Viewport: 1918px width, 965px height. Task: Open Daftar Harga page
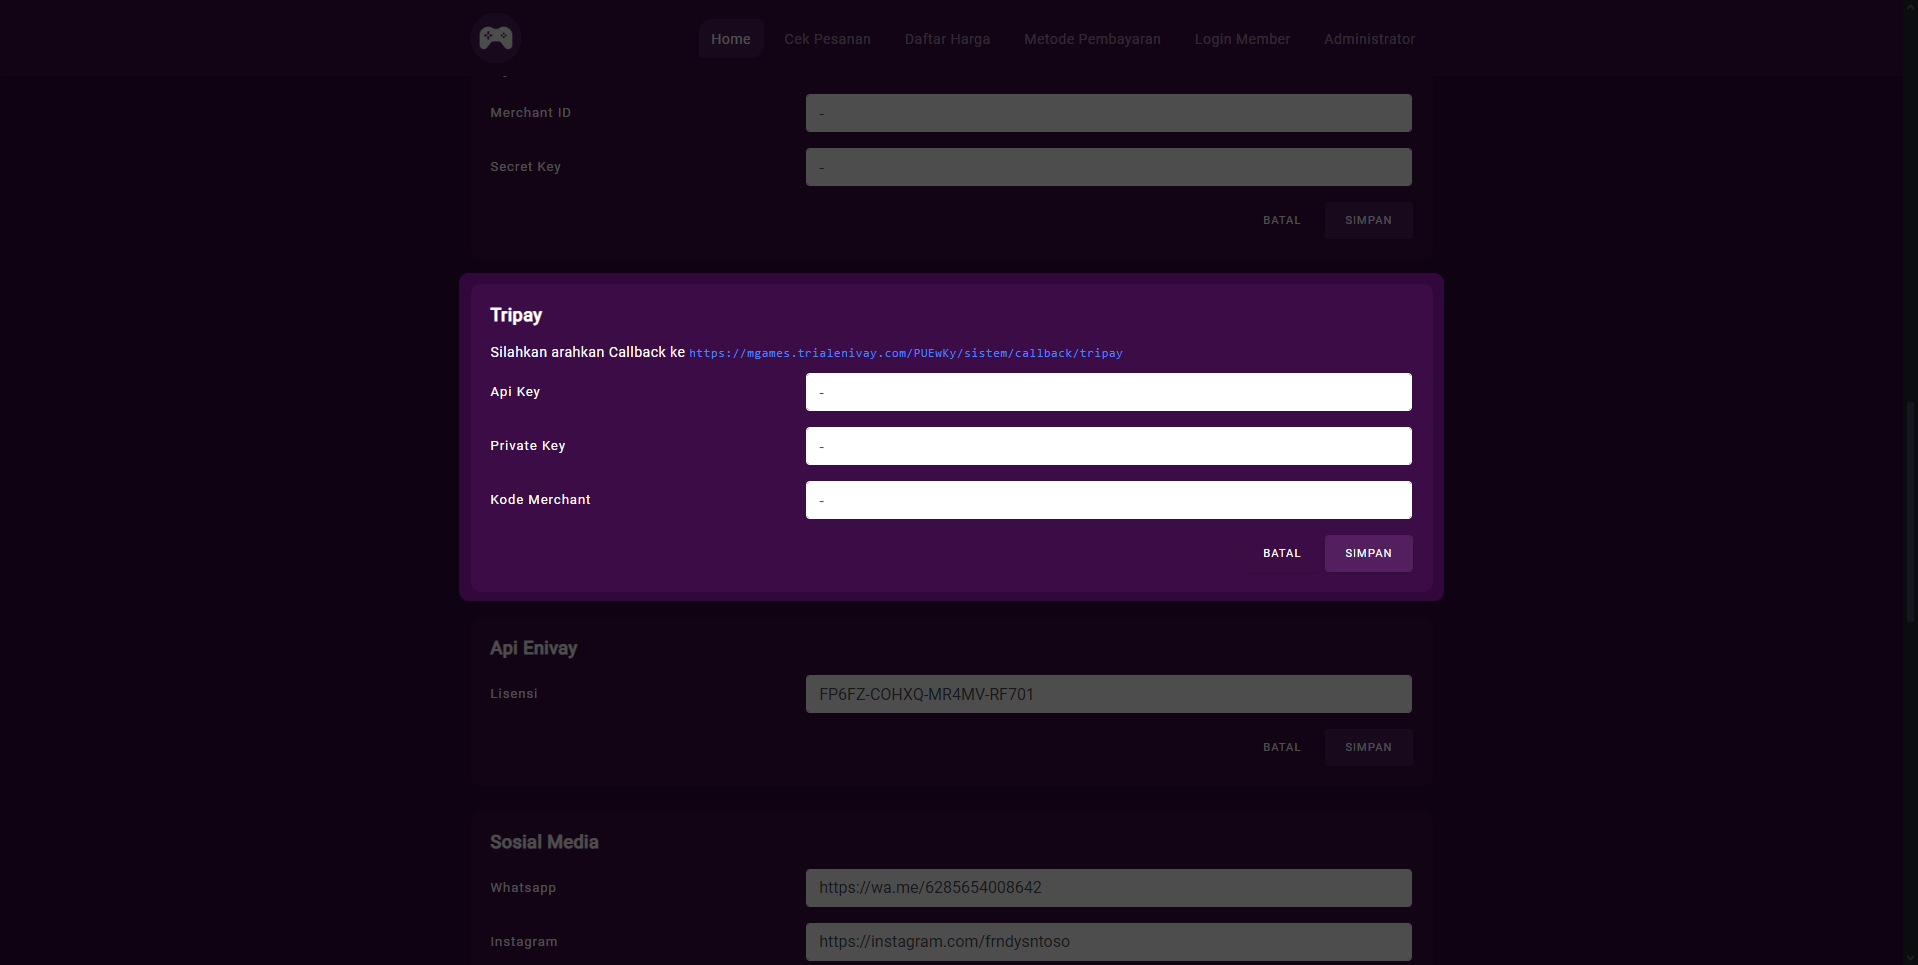(947, 39)
